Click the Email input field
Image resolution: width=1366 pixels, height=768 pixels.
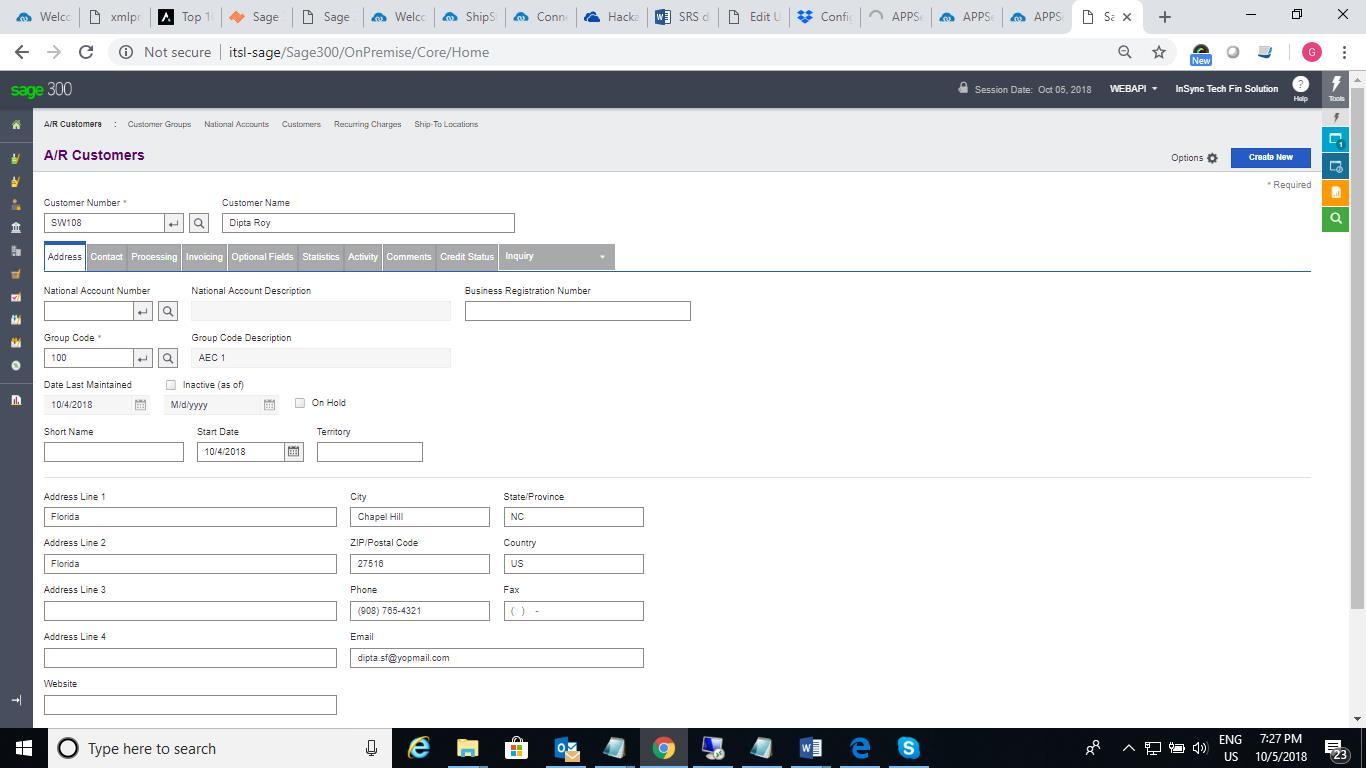click(x=496, y=658)
